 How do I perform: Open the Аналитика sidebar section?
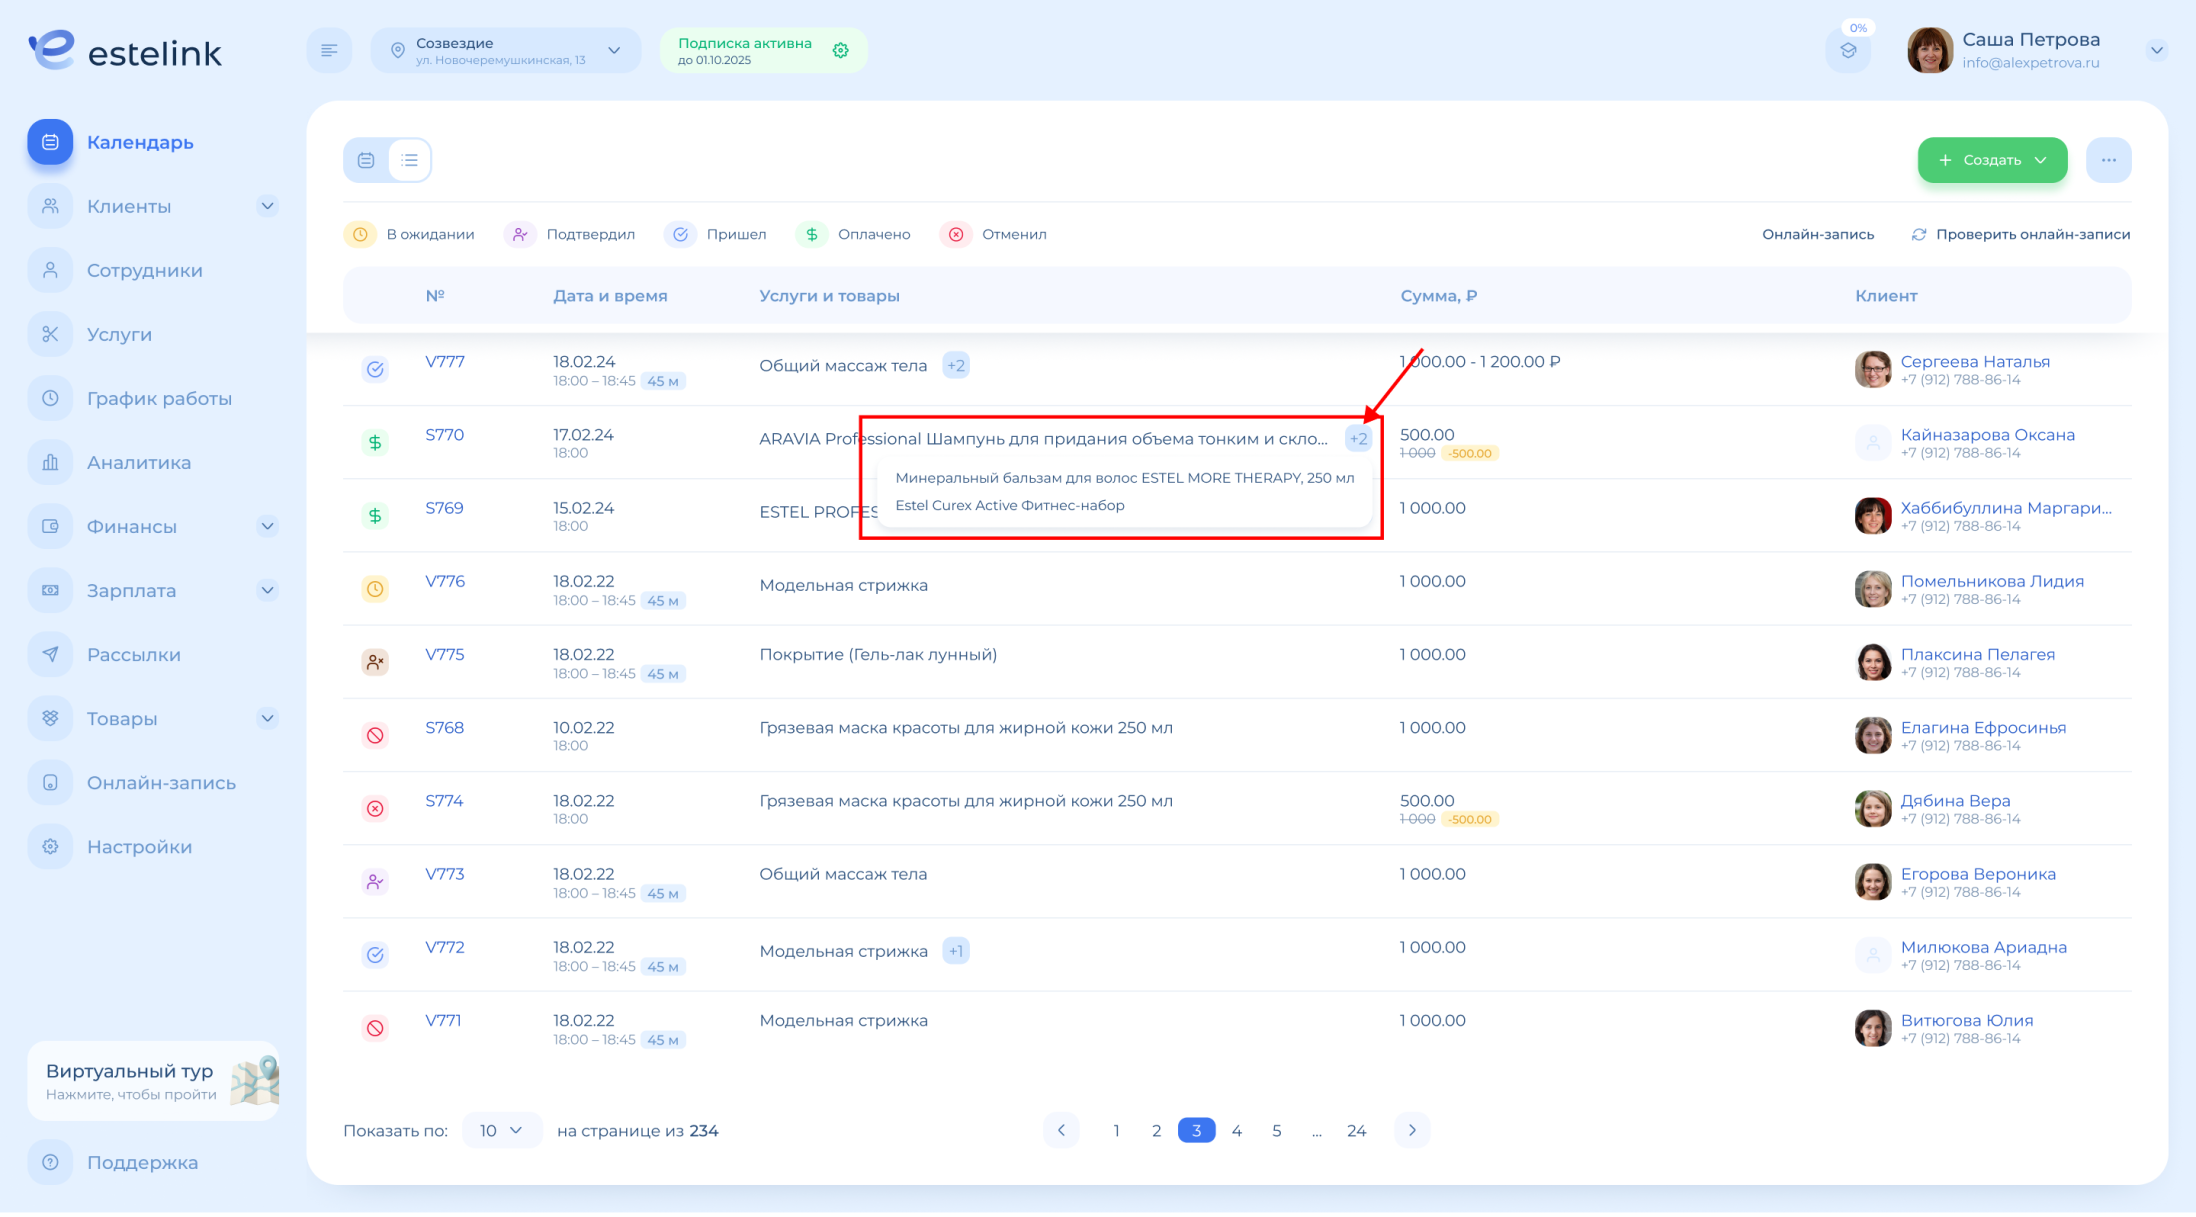click(x=138, y=462)
